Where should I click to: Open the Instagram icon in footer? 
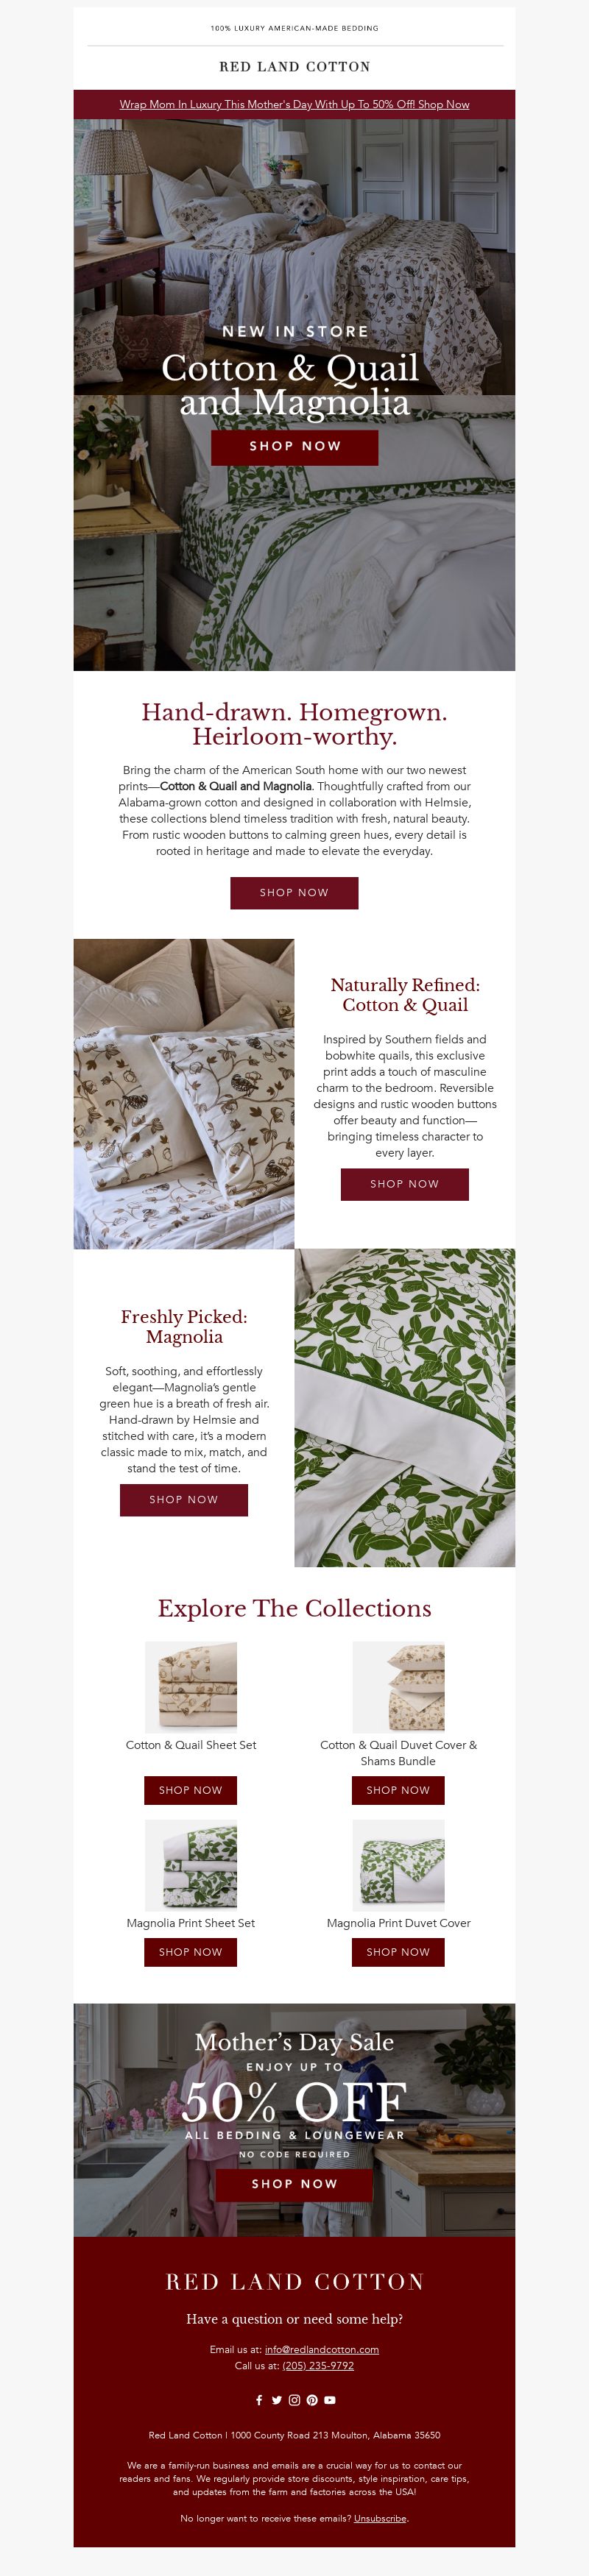294,2399
